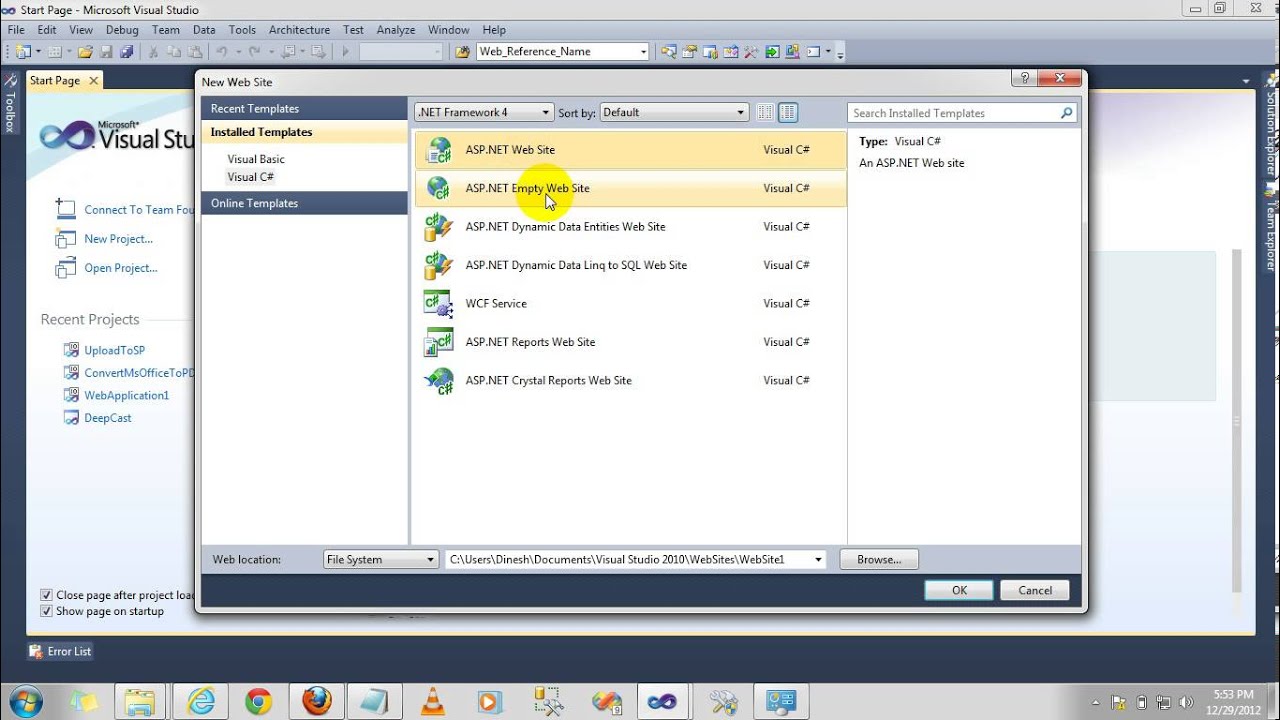1280x720 pixels.
Task: Open recent project DeepCast
Action: [x=108, y=418]
